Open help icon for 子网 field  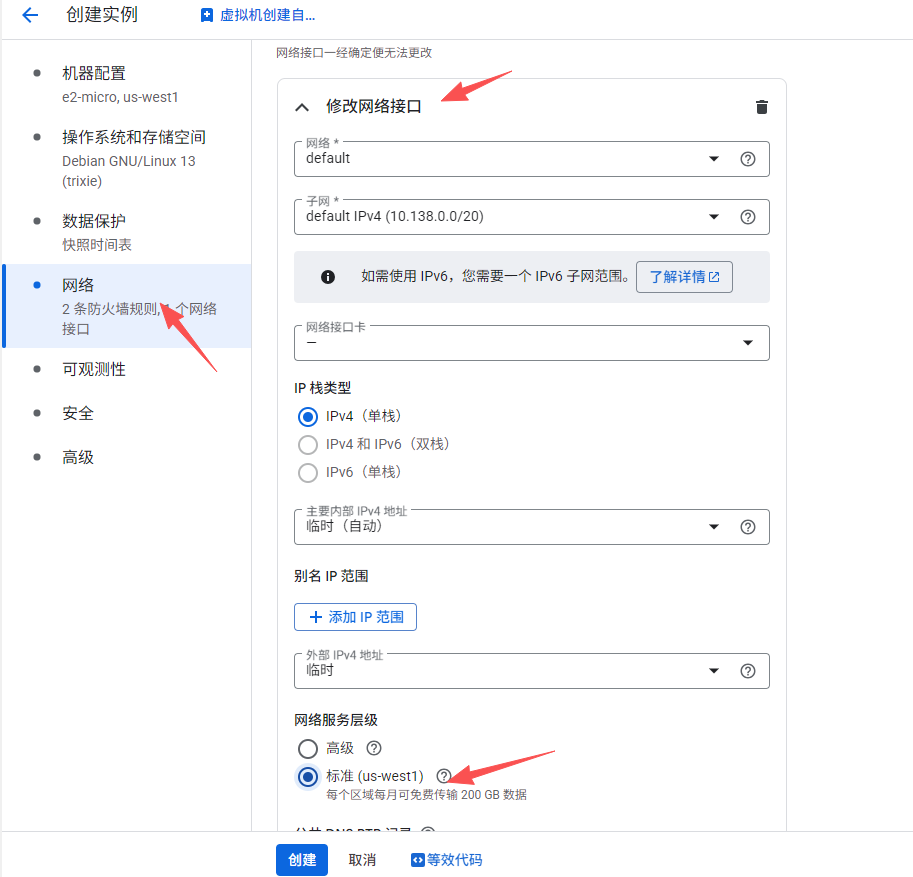(747, 217)
